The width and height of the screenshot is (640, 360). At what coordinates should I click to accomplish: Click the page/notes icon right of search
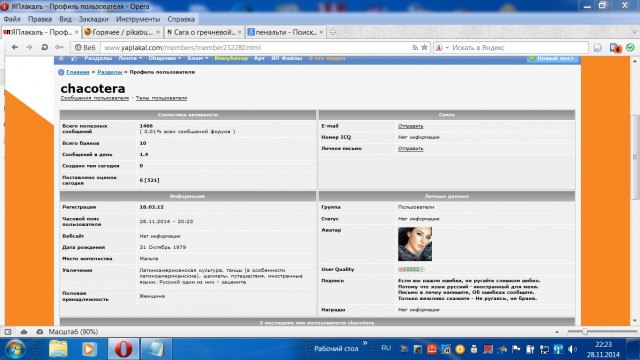[x=598, y=48]
